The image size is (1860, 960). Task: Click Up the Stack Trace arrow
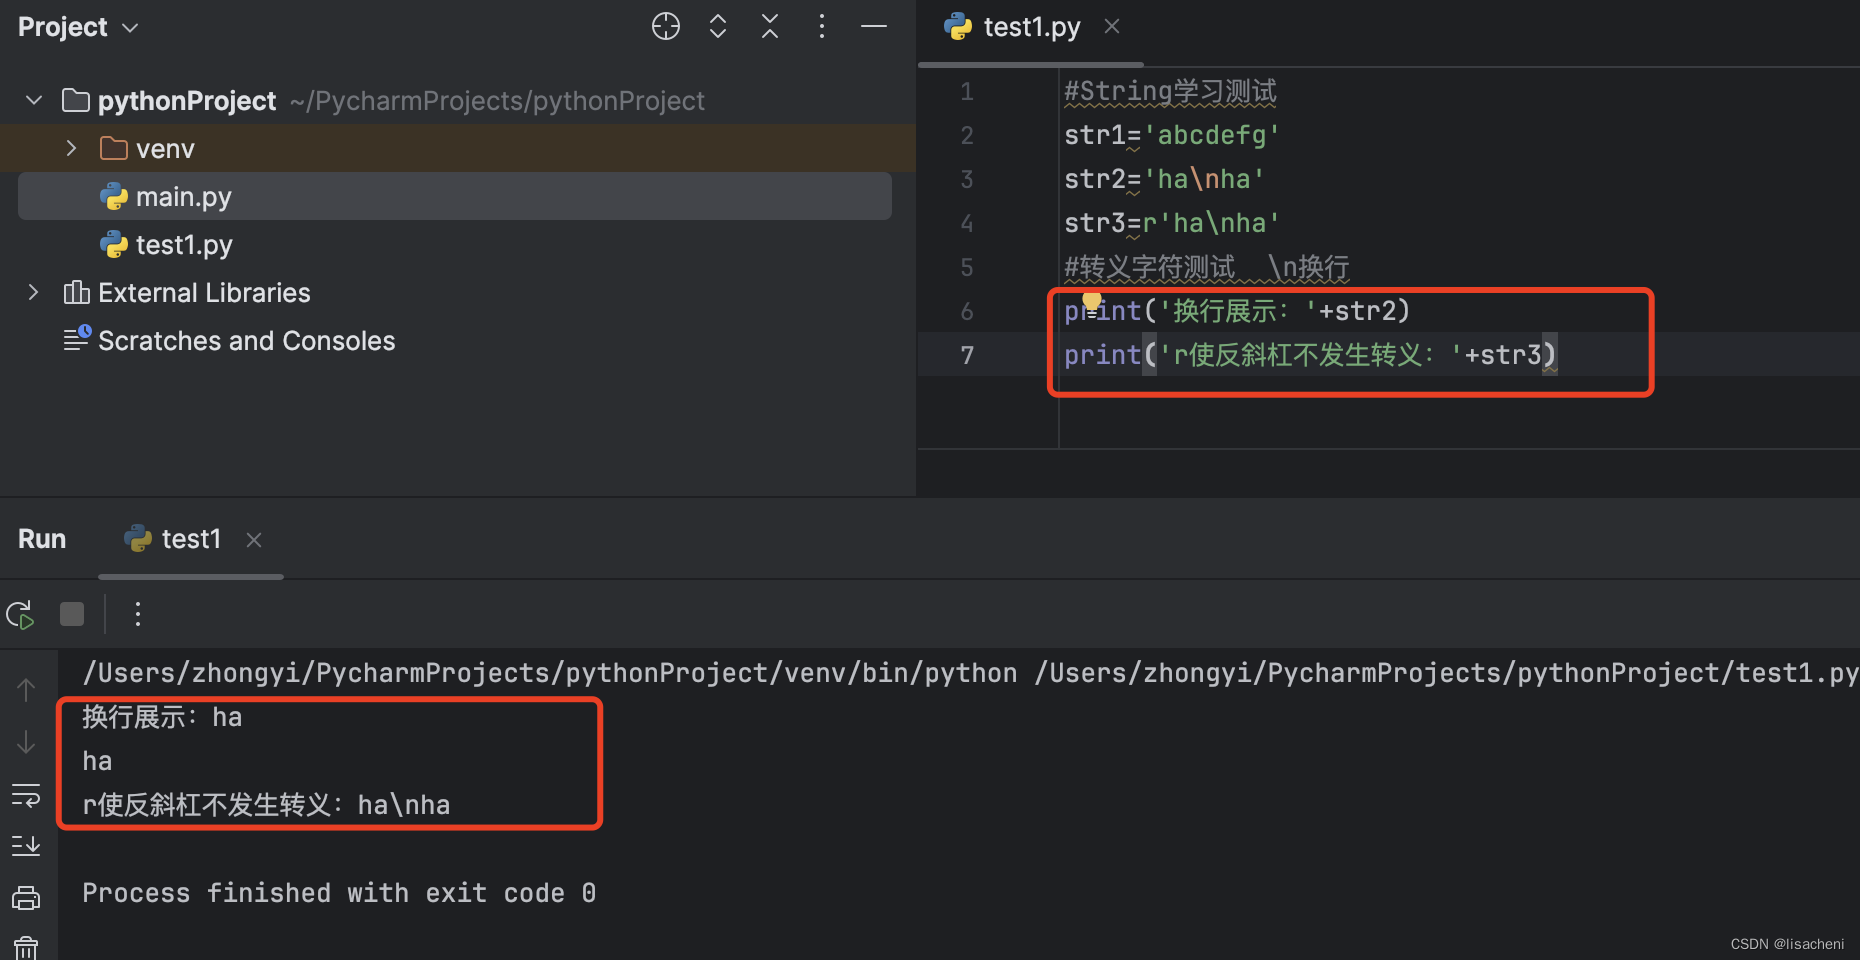(26, 689)
